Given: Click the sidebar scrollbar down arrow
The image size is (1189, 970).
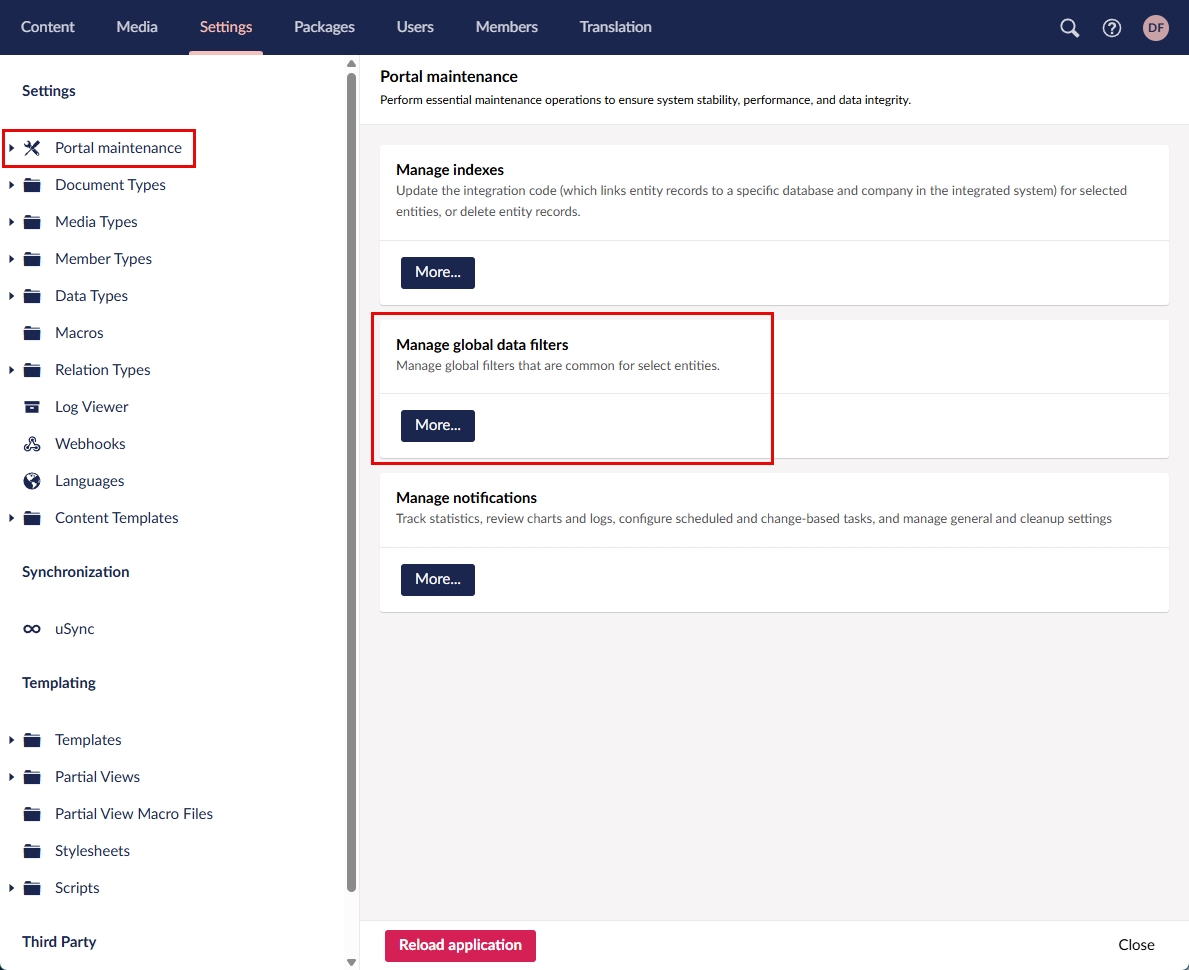Looking at the screenshot, I should 351,962.
